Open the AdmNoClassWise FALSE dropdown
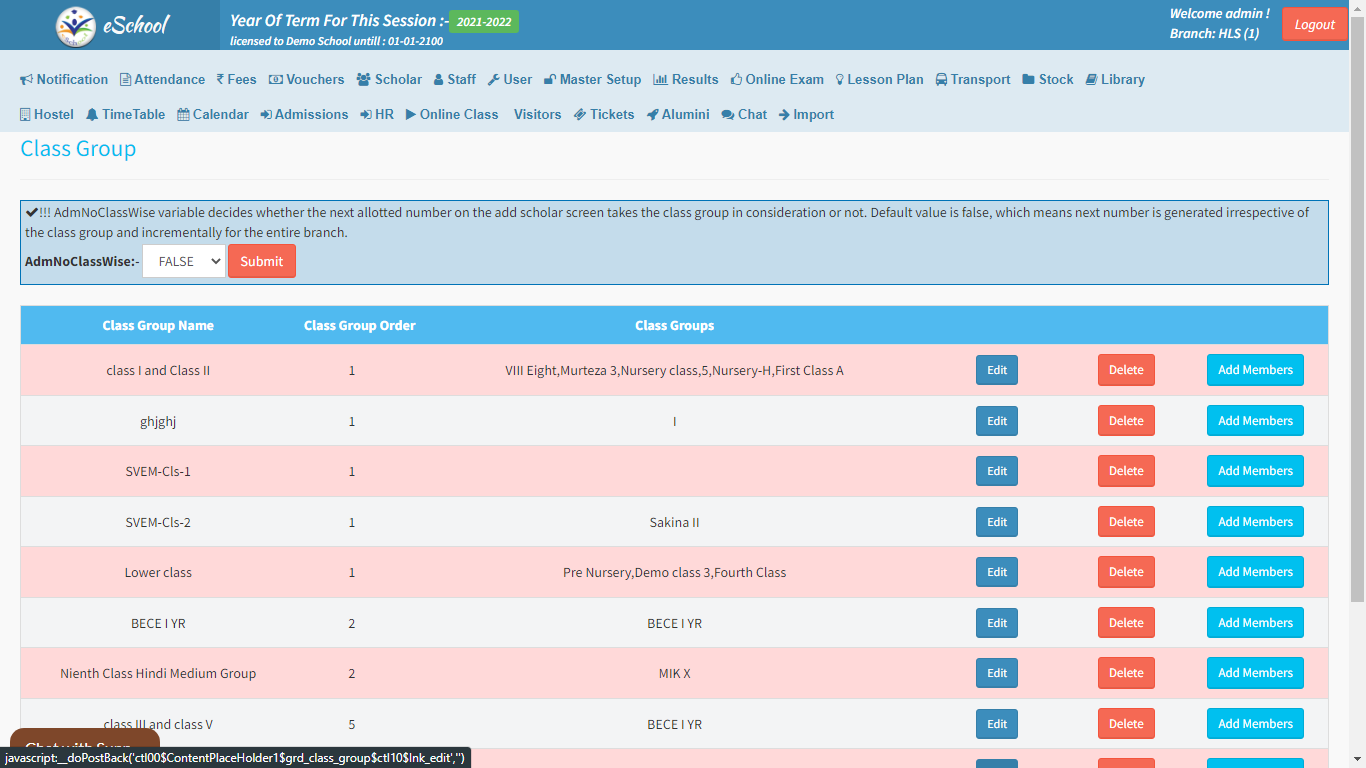The width and height of the screenshot is (1366, 768). click(x=184, y=262)
